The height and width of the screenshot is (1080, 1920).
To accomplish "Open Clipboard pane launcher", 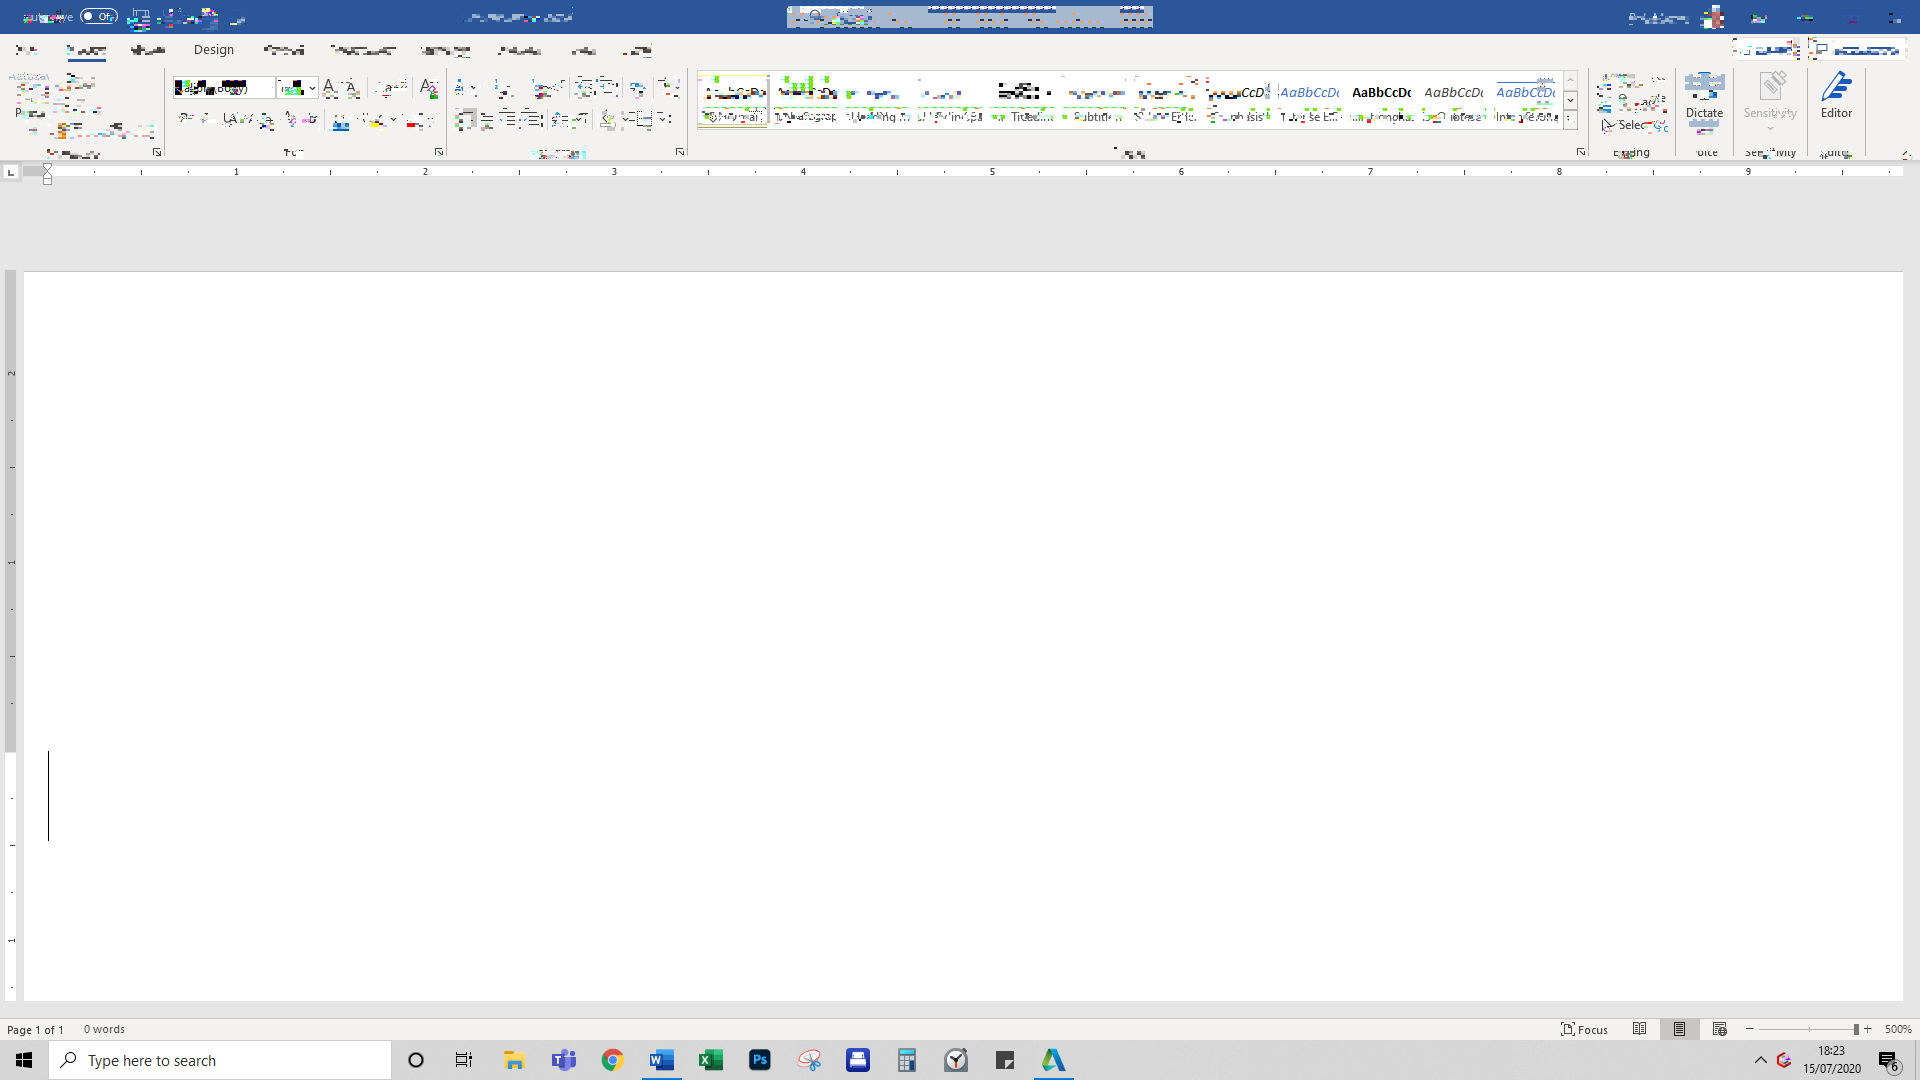I will coord(157,152).
